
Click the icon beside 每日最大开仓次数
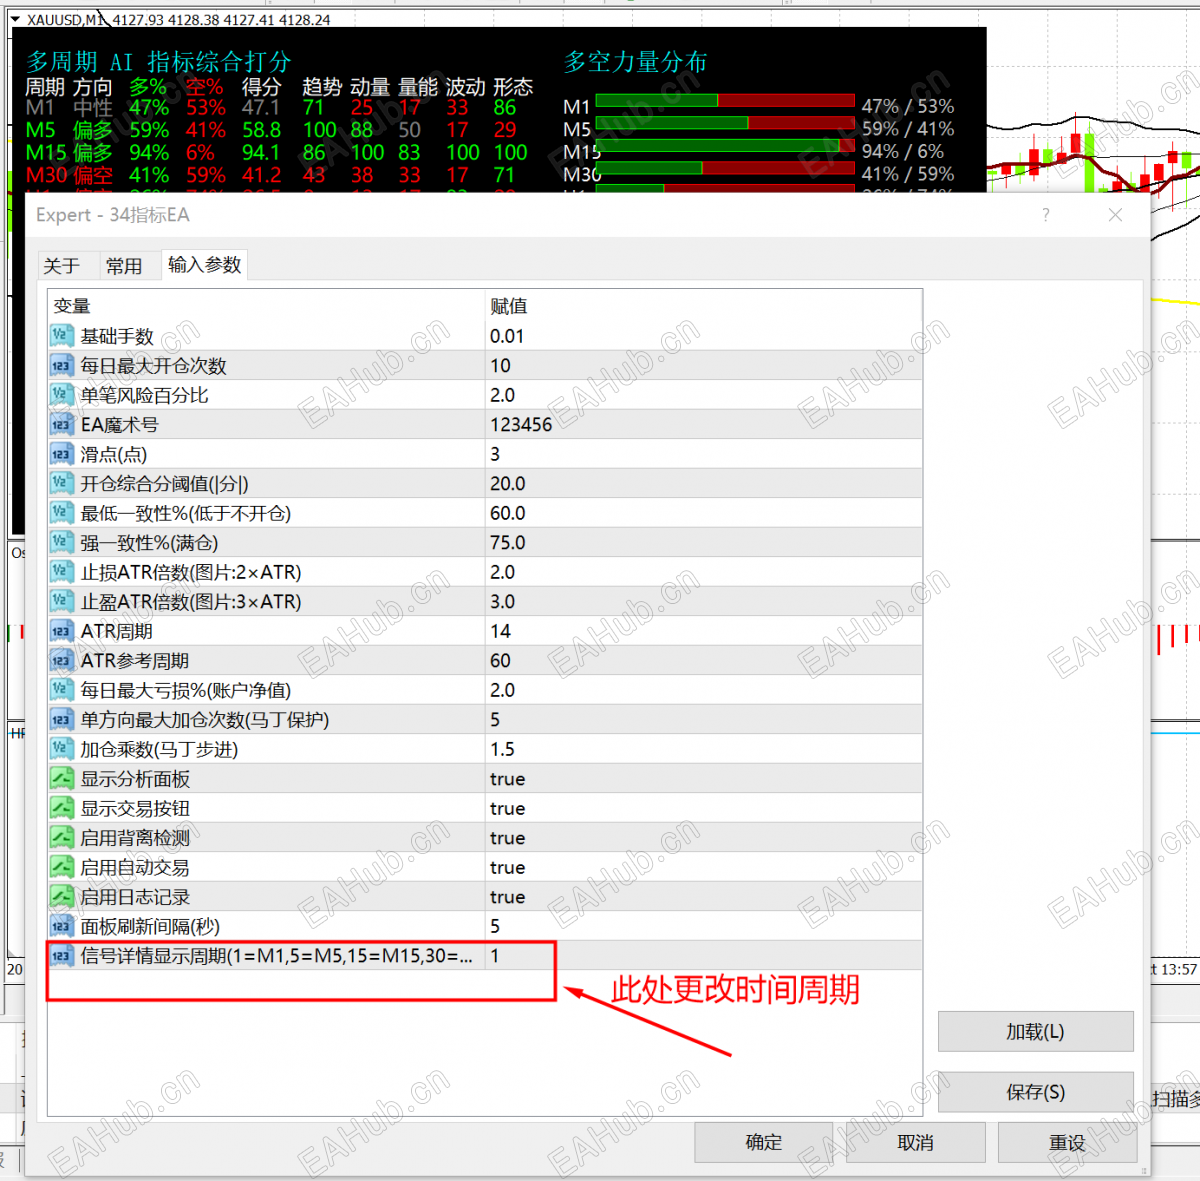click(x=61, y=366)
